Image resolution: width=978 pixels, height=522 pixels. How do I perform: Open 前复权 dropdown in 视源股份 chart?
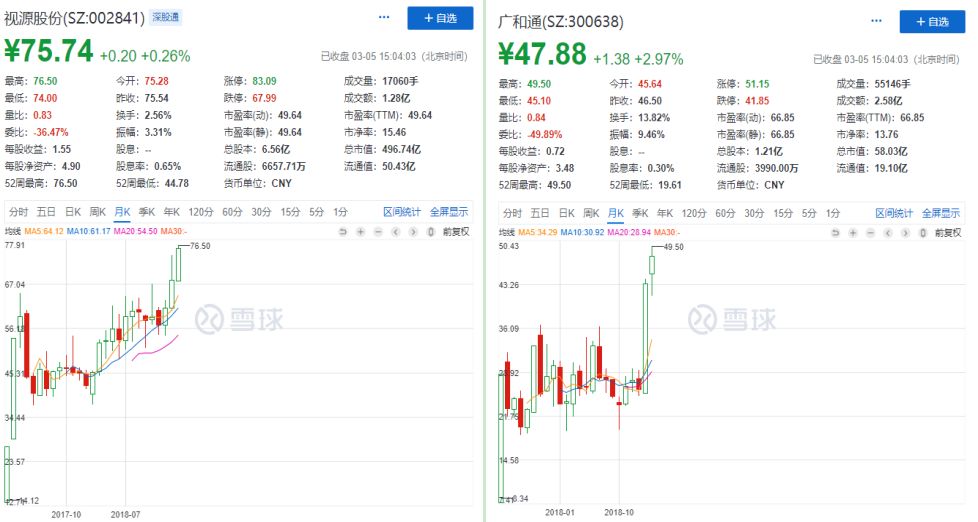coord(456,231)
